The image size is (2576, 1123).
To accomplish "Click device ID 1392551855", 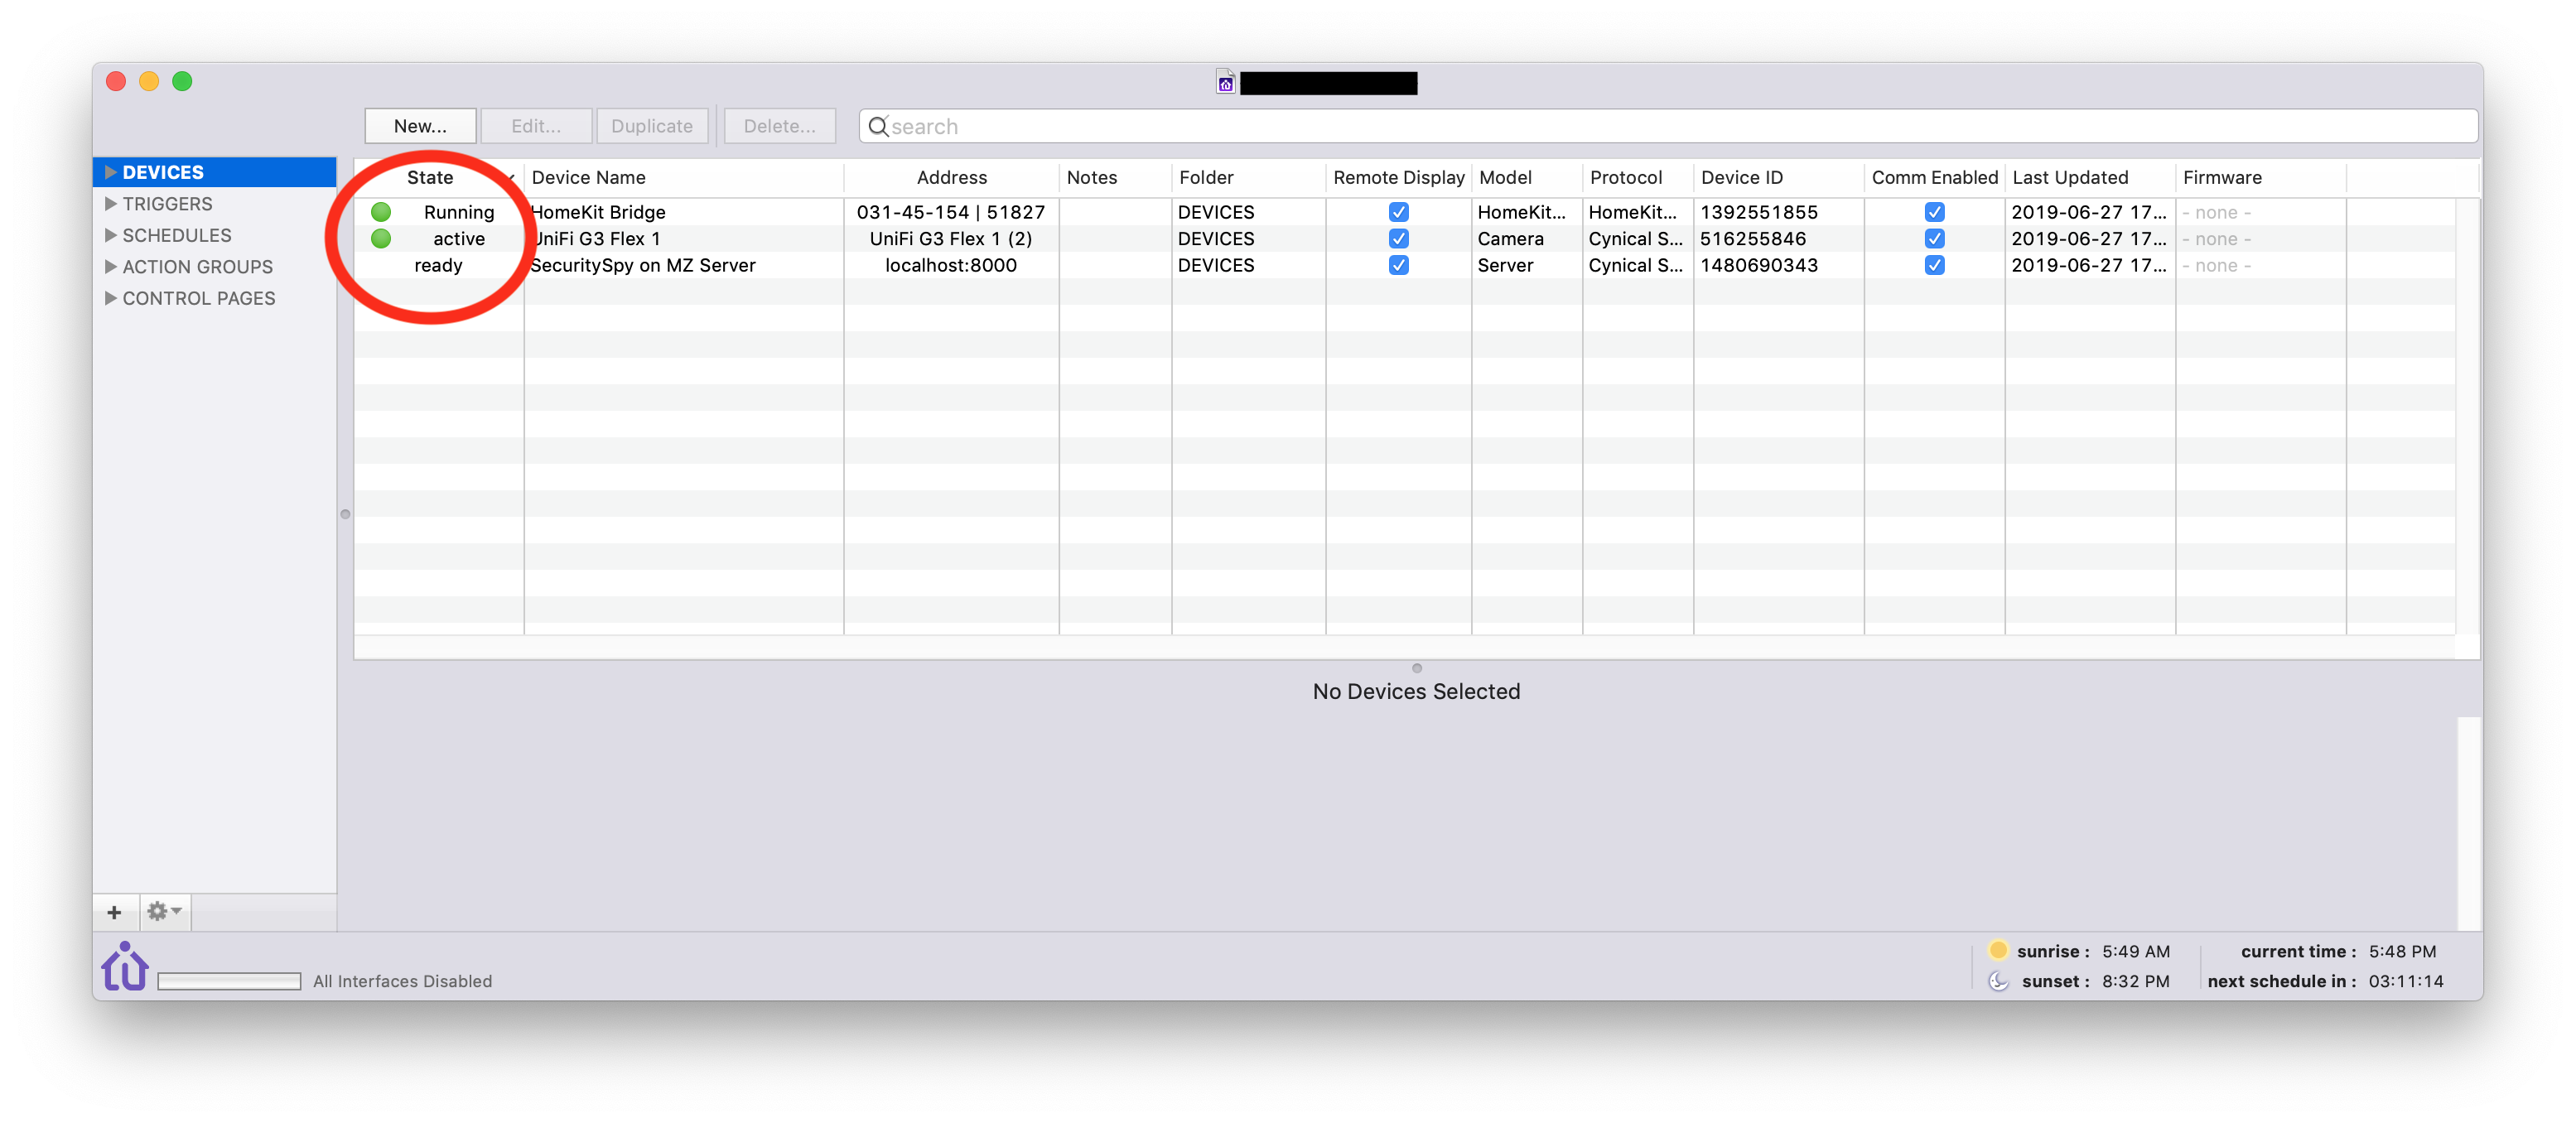I will coord(1759,212).
